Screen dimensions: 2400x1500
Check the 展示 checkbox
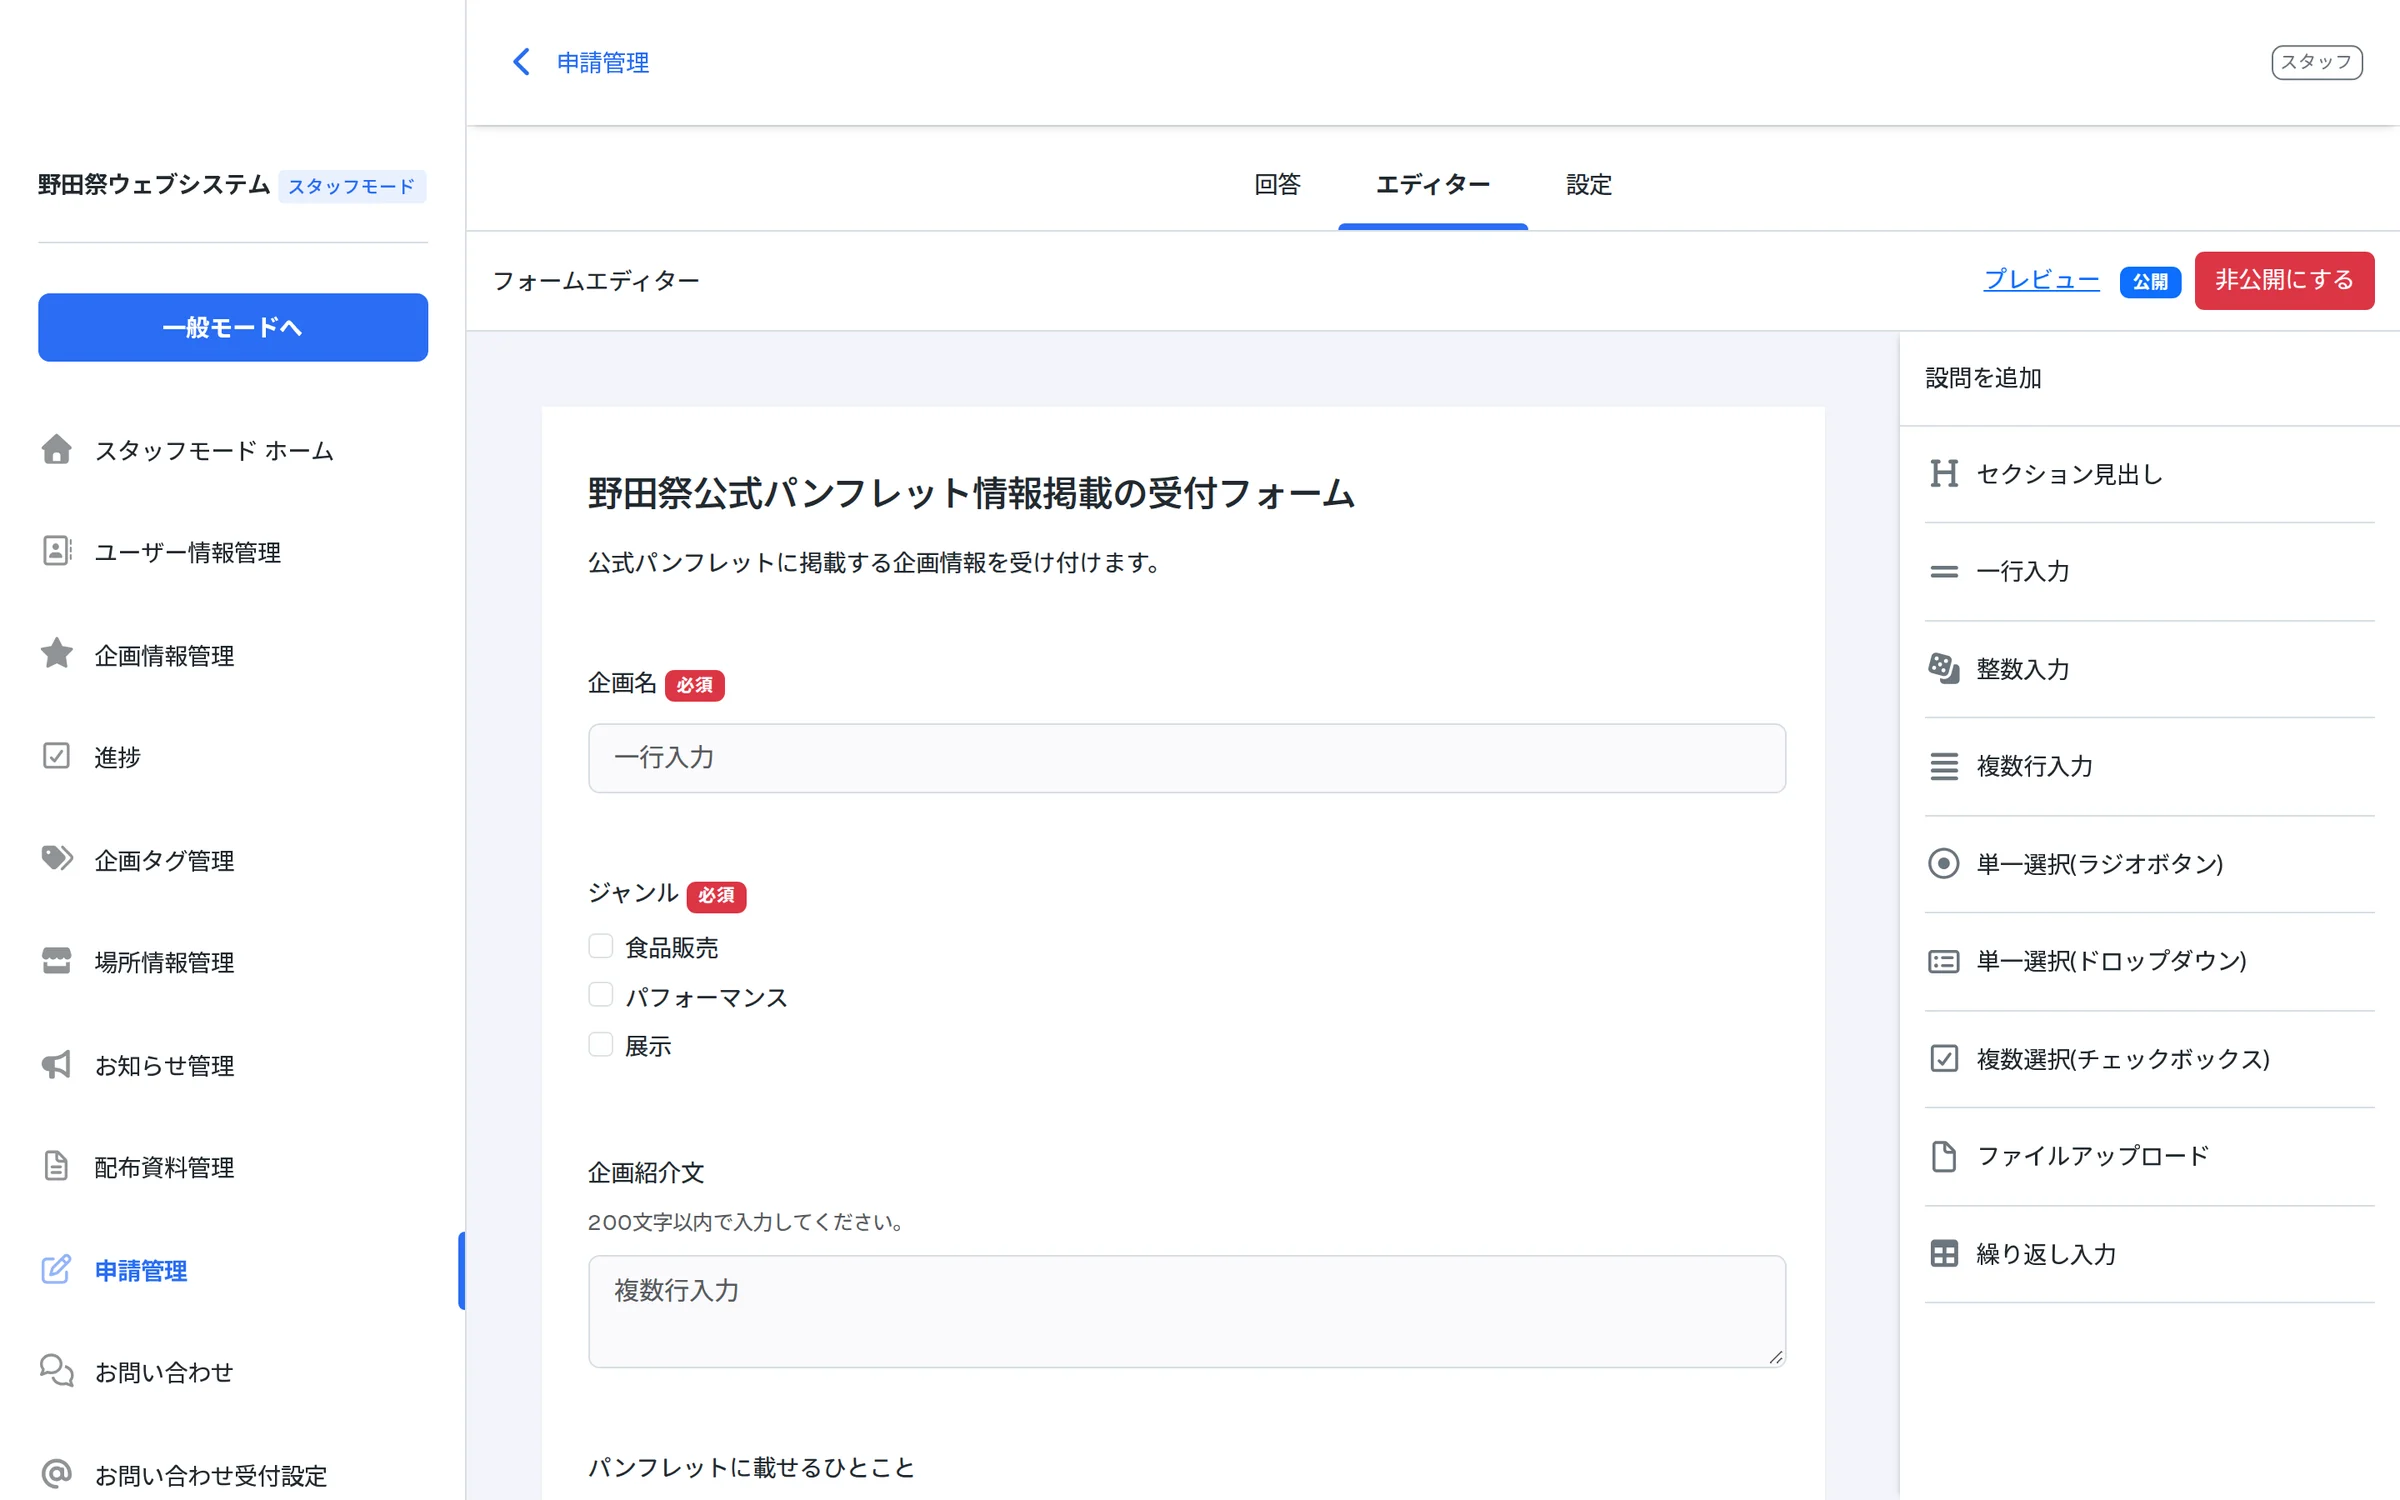click(x=600, y=1044)
